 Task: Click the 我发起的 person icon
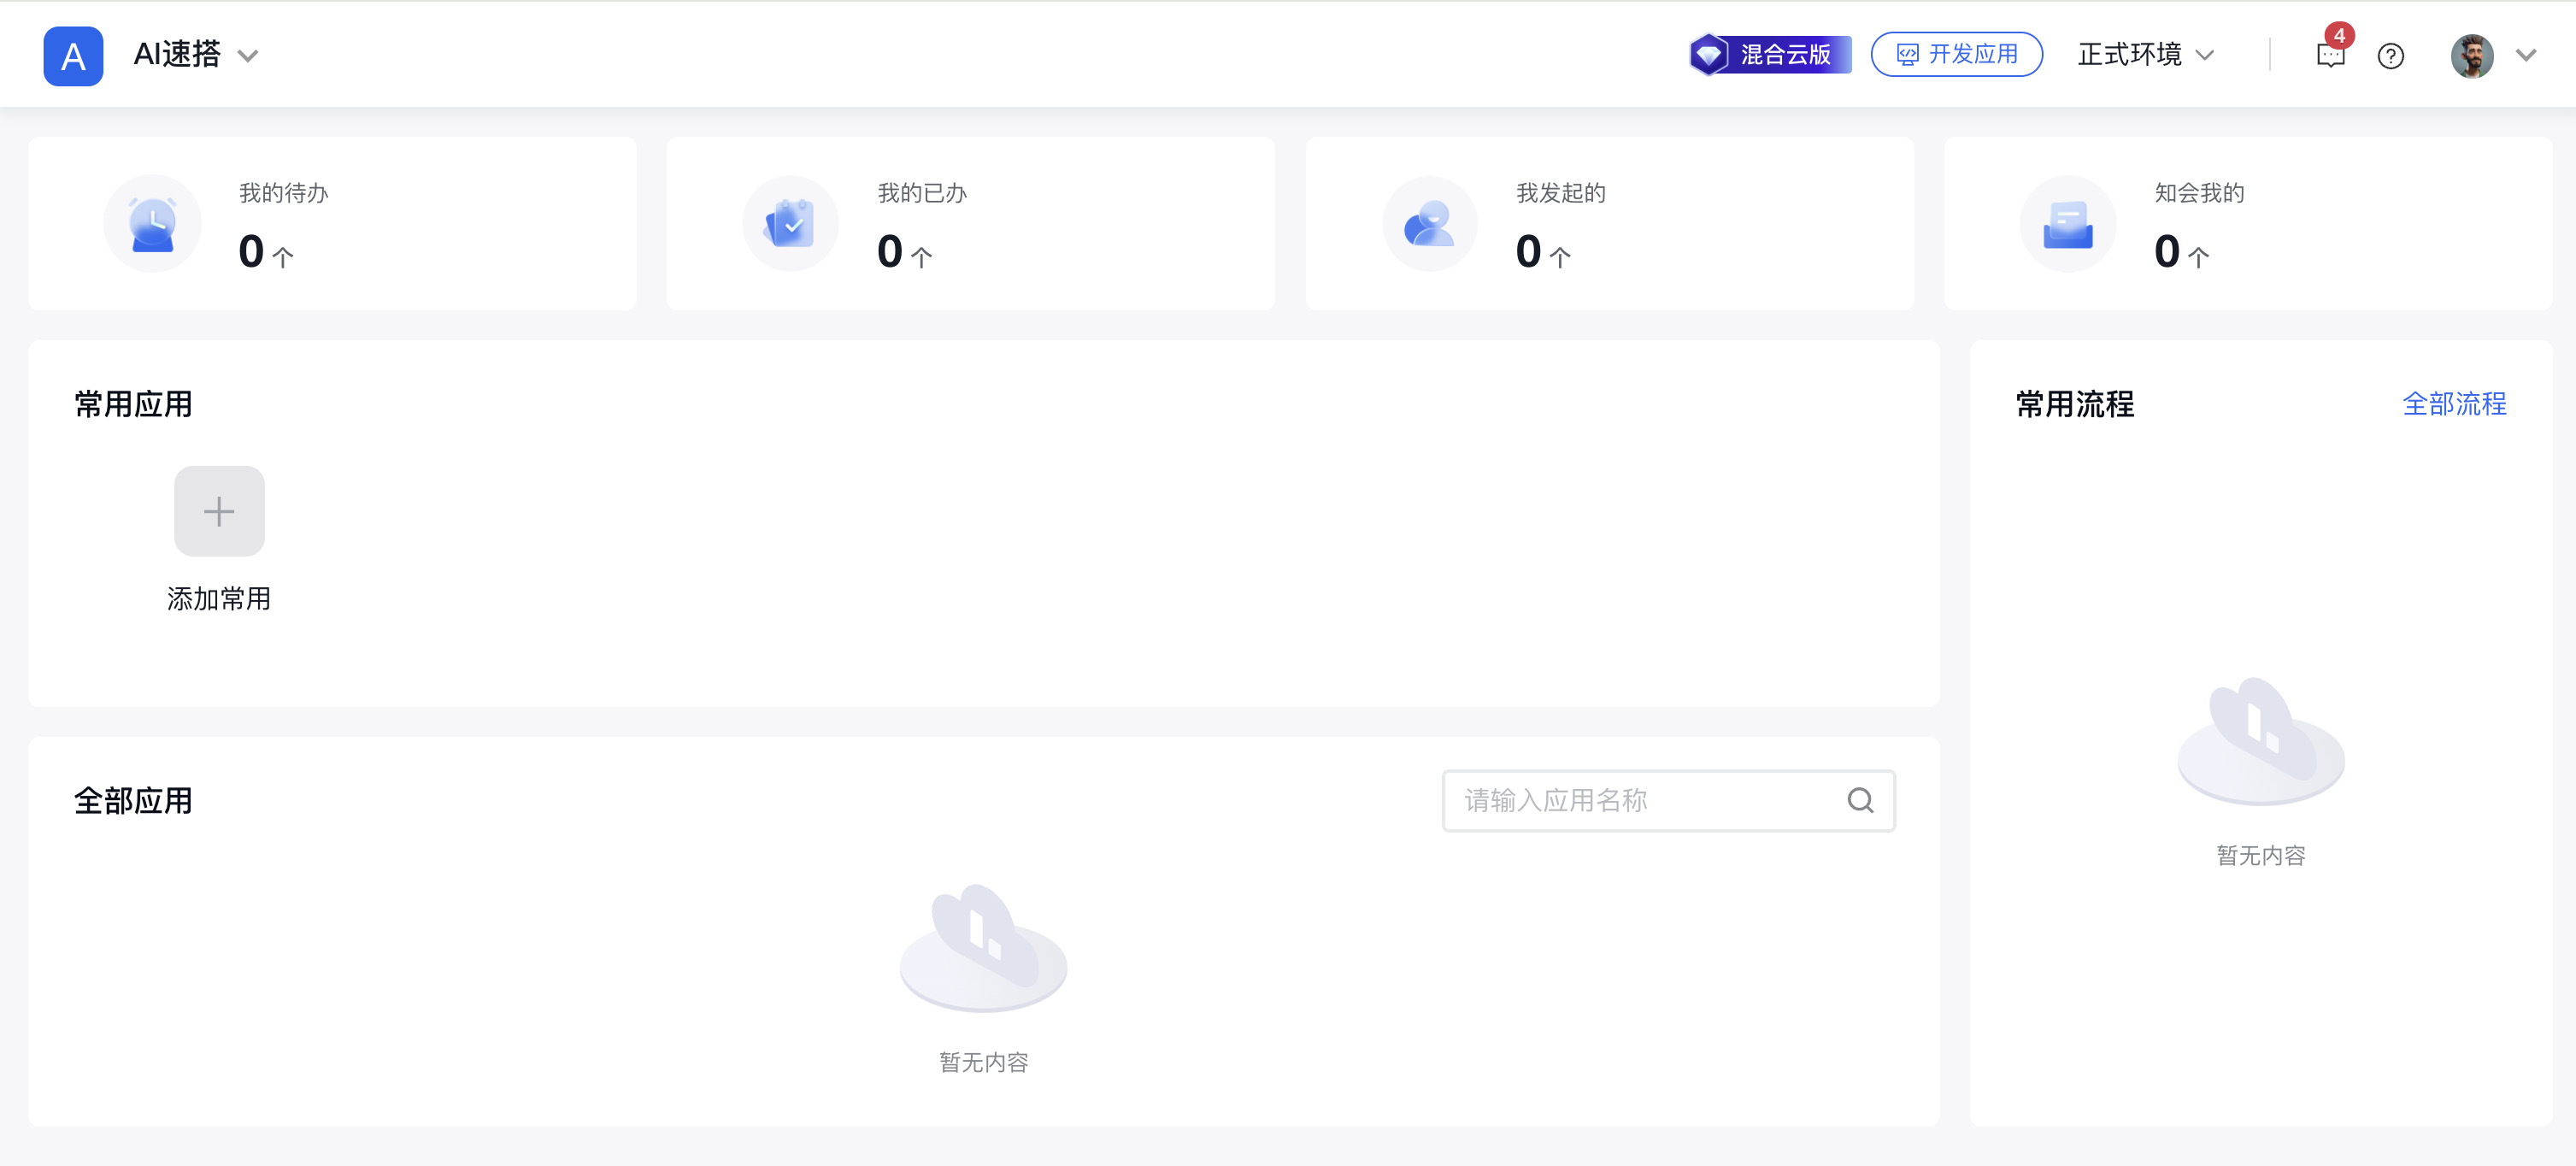(x=1429, y=224)
